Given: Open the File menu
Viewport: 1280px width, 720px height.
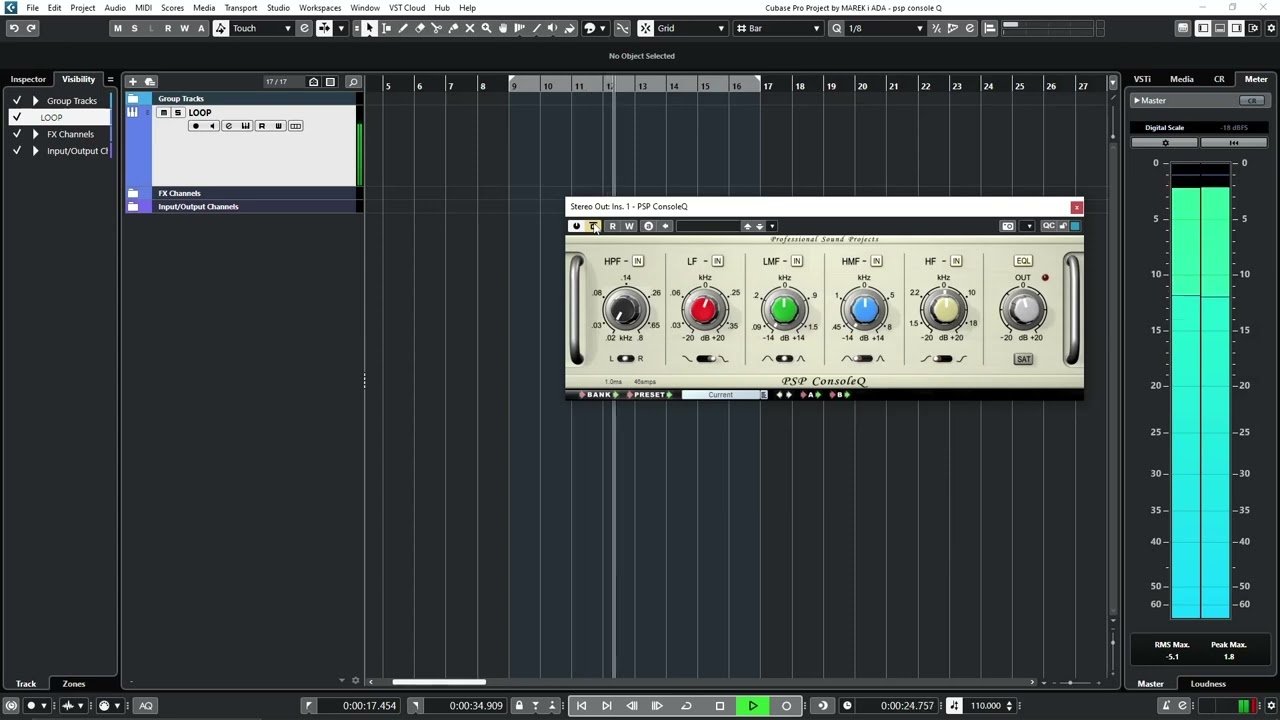Looking at the screenshot, I should coord(33,8).
